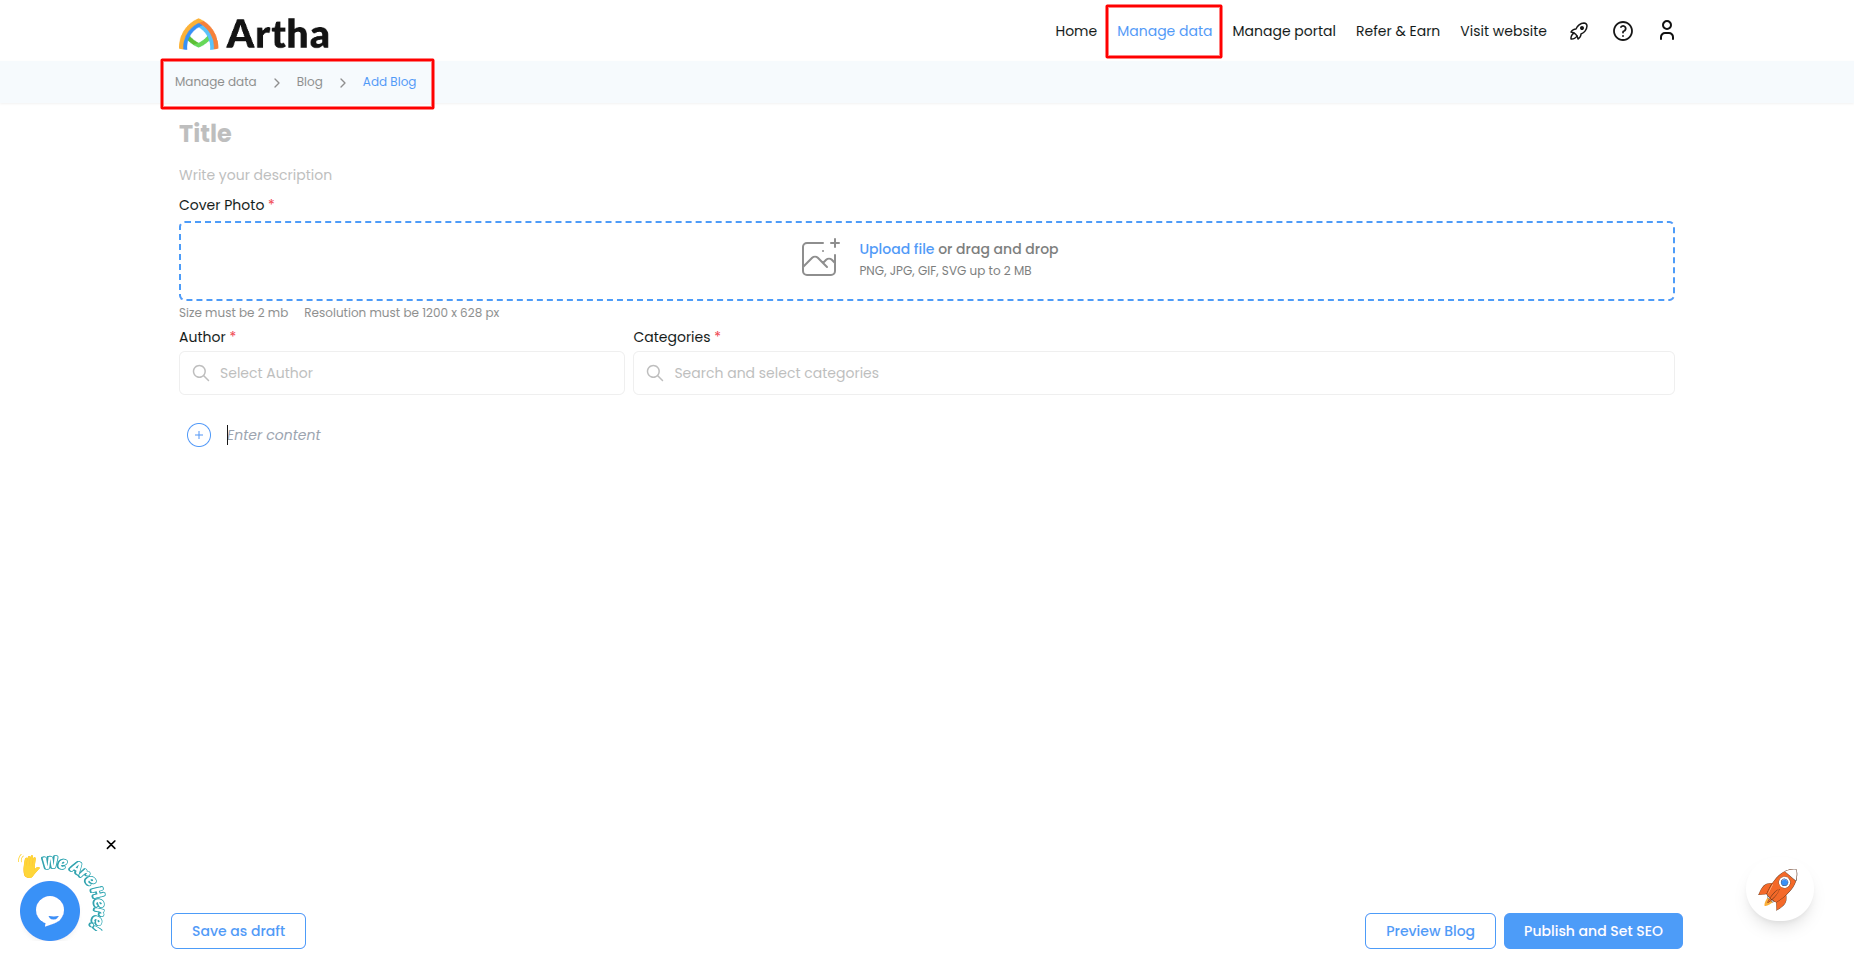Screen dimensions: 1854x961
Task: Click the Preview Blog button
Action: point(1429,931)
